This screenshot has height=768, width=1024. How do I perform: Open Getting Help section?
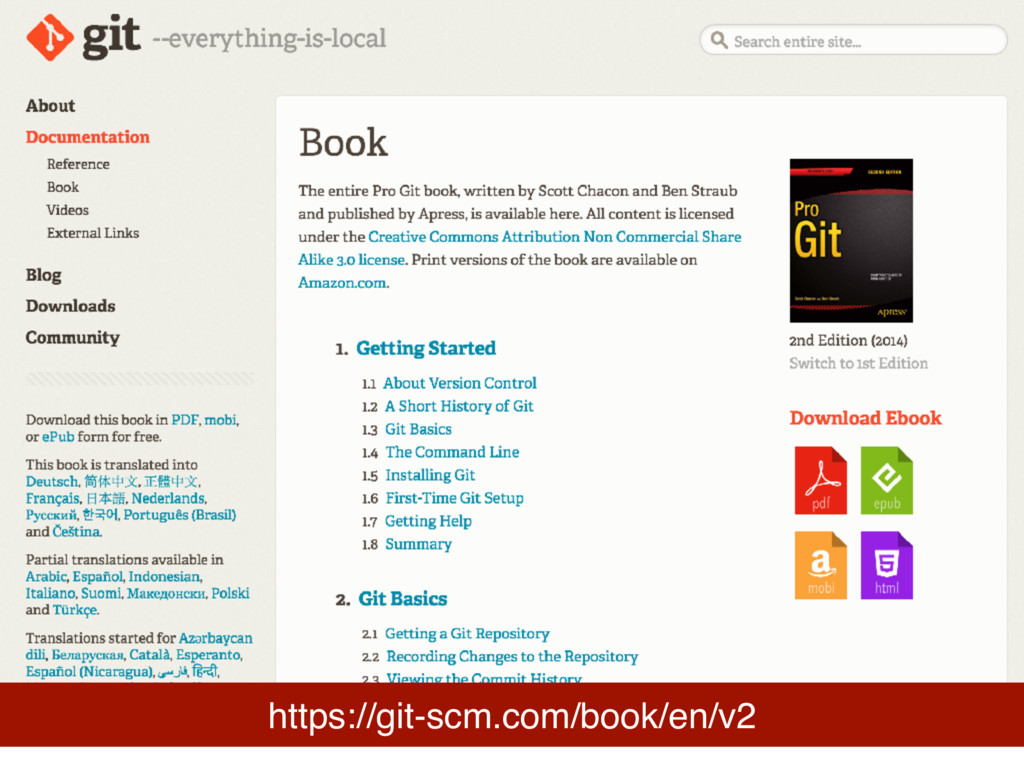coord(428,521)
